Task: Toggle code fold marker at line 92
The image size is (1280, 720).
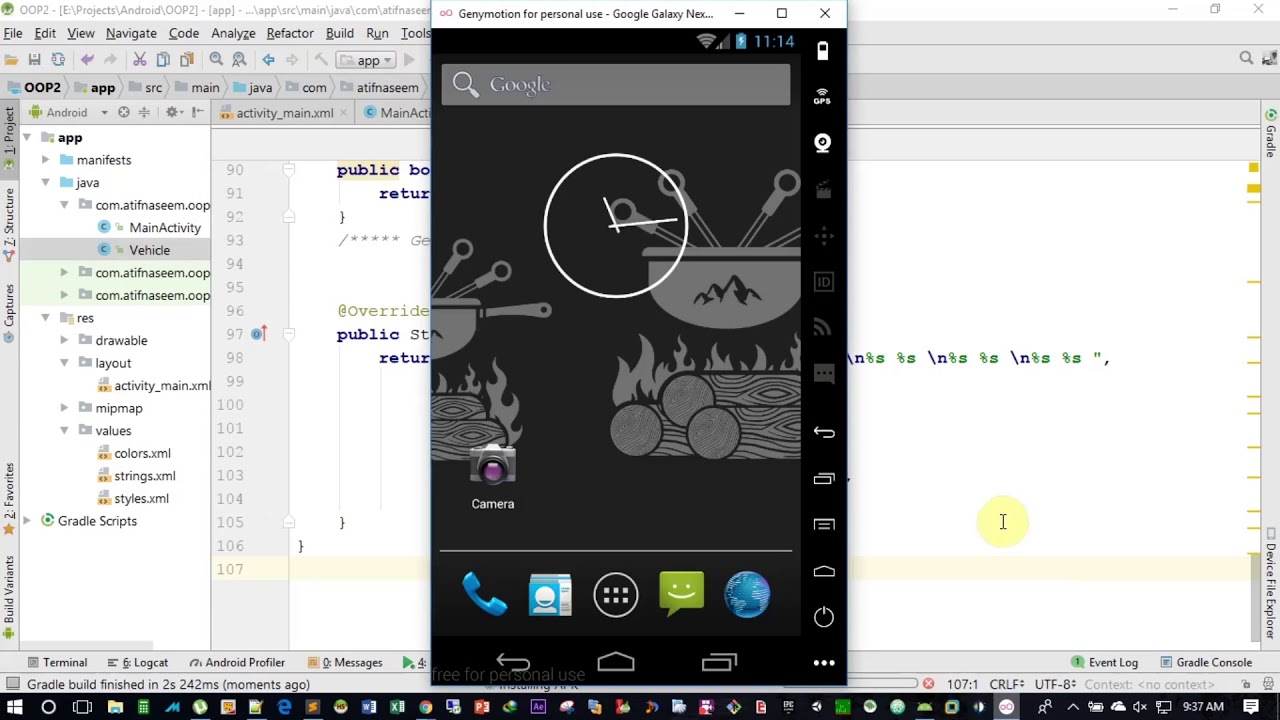Action: point(289,216)
